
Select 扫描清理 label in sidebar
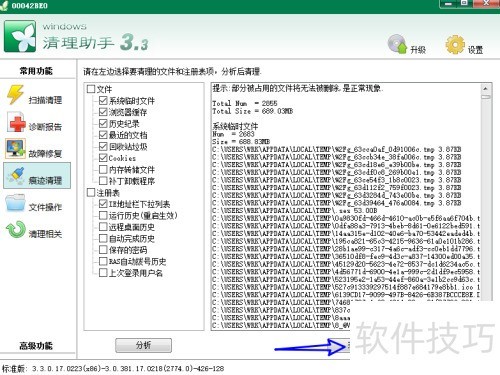[45, 100]
